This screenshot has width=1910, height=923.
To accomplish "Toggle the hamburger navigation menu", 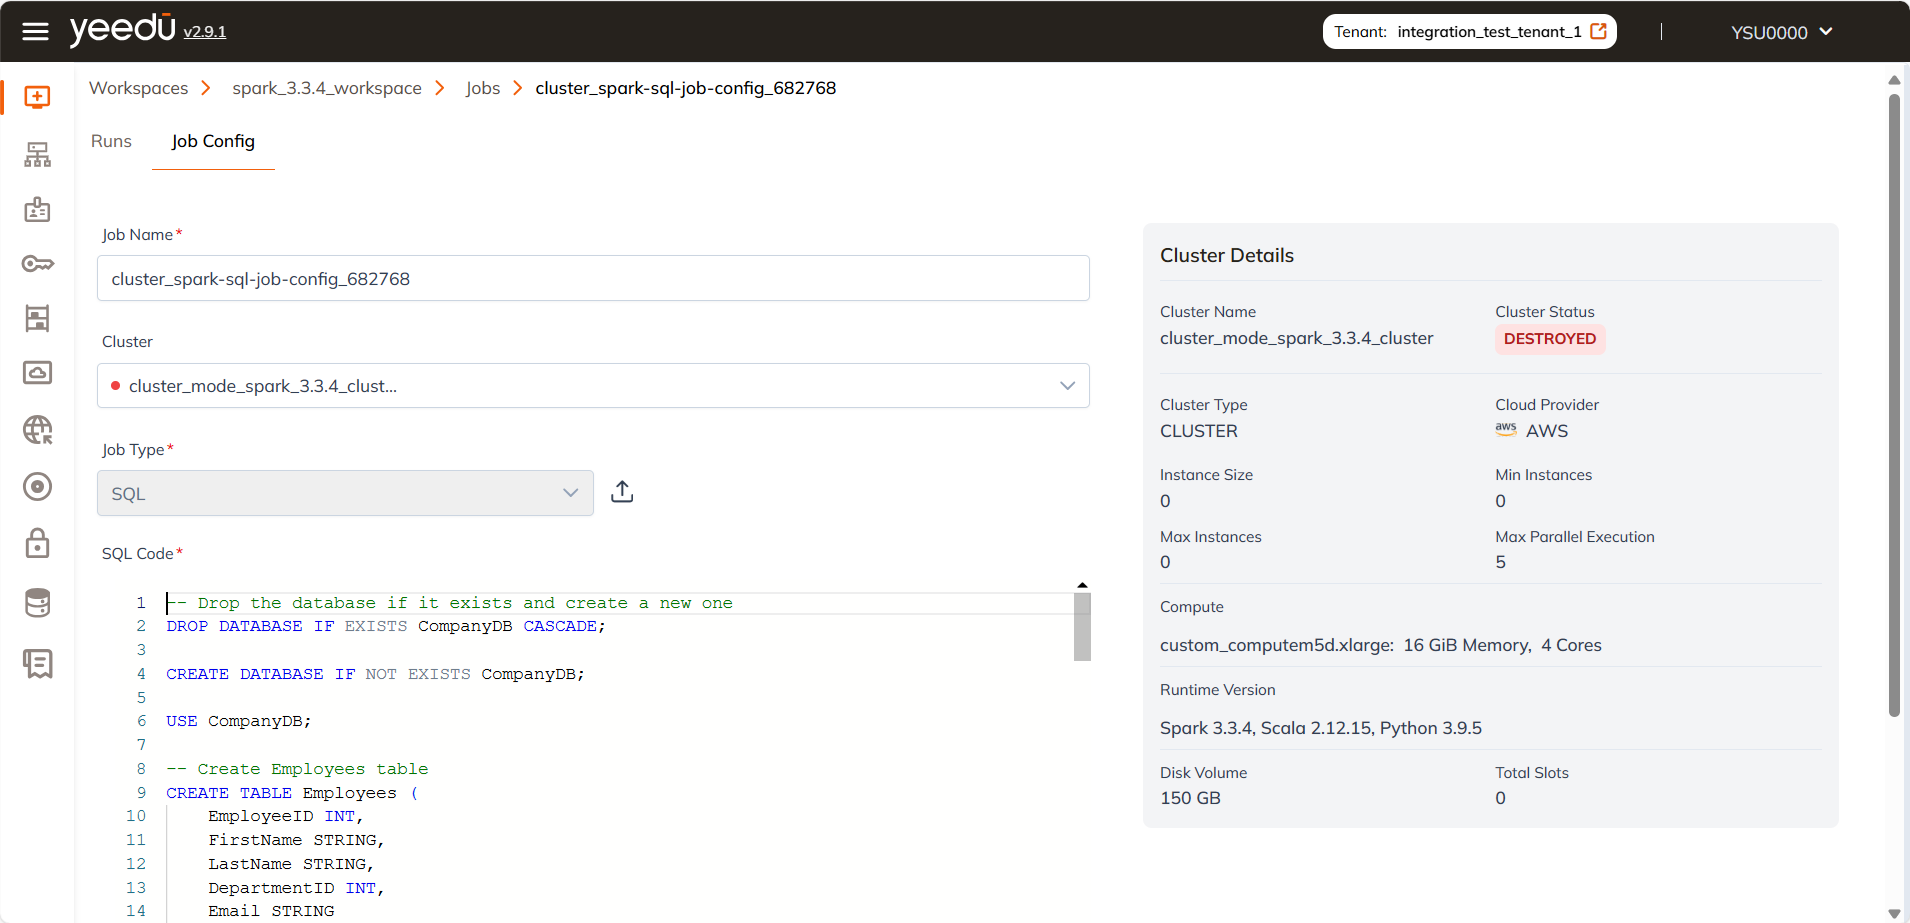I will coord(35,31).
